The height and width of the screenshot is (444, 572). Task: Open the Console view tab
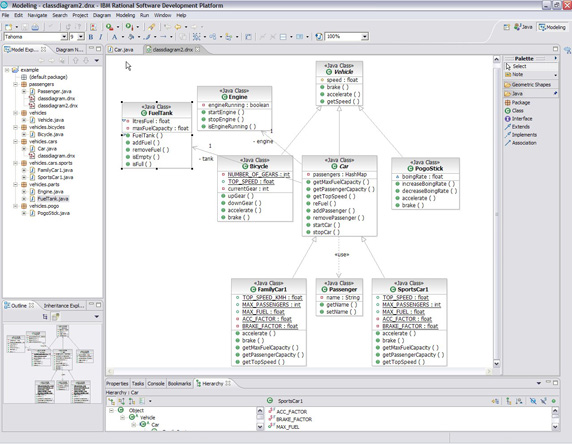156,383
